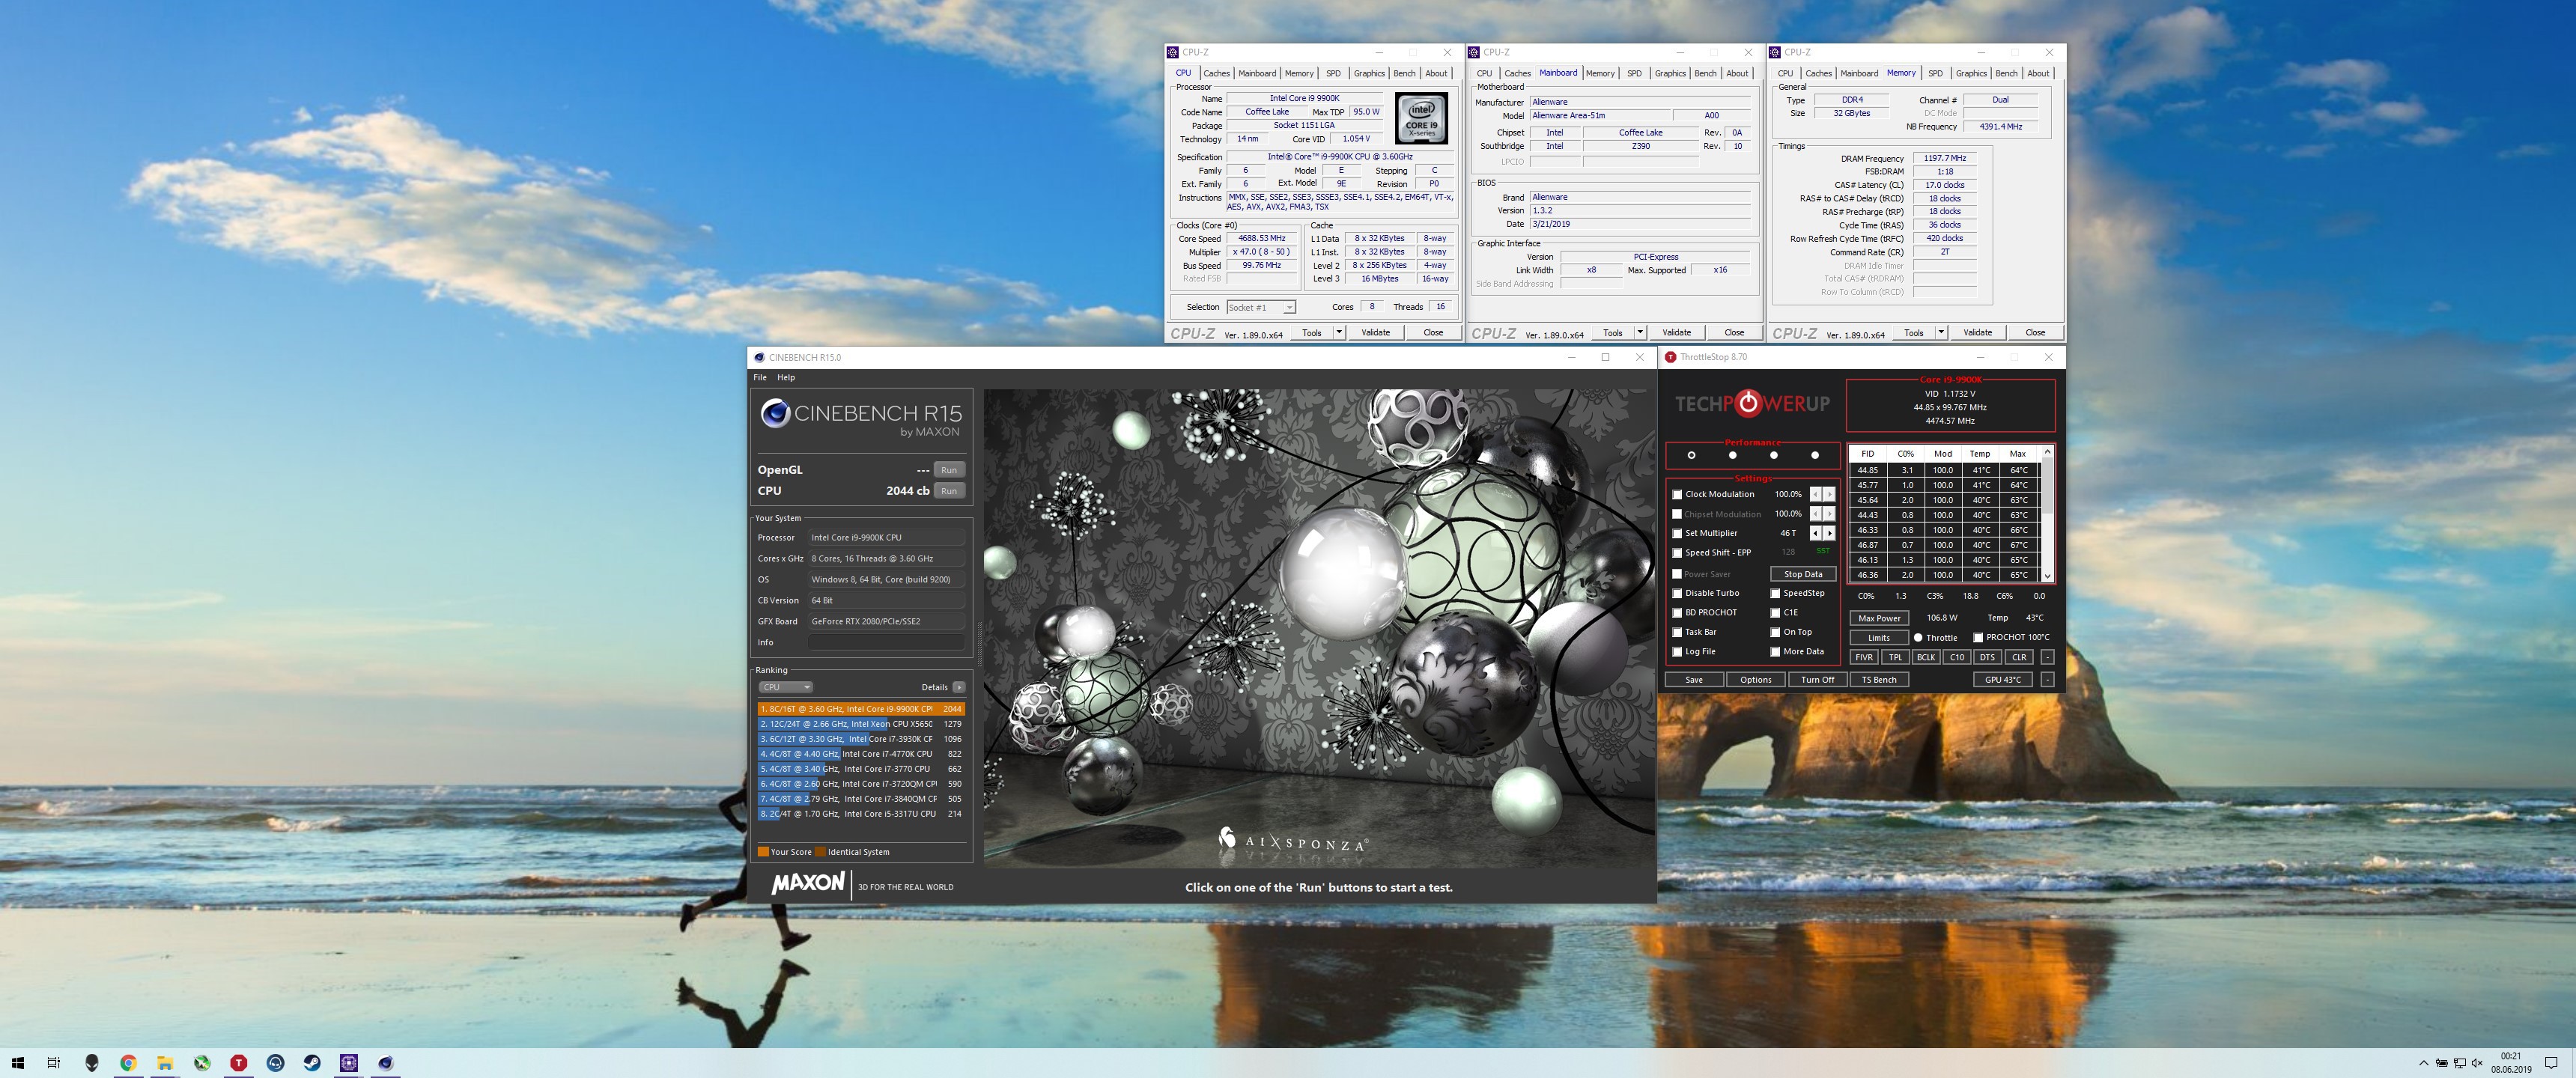Enable the Clock Modulation checkbox
The image size is (2576, 1078).
(1677, 495)
